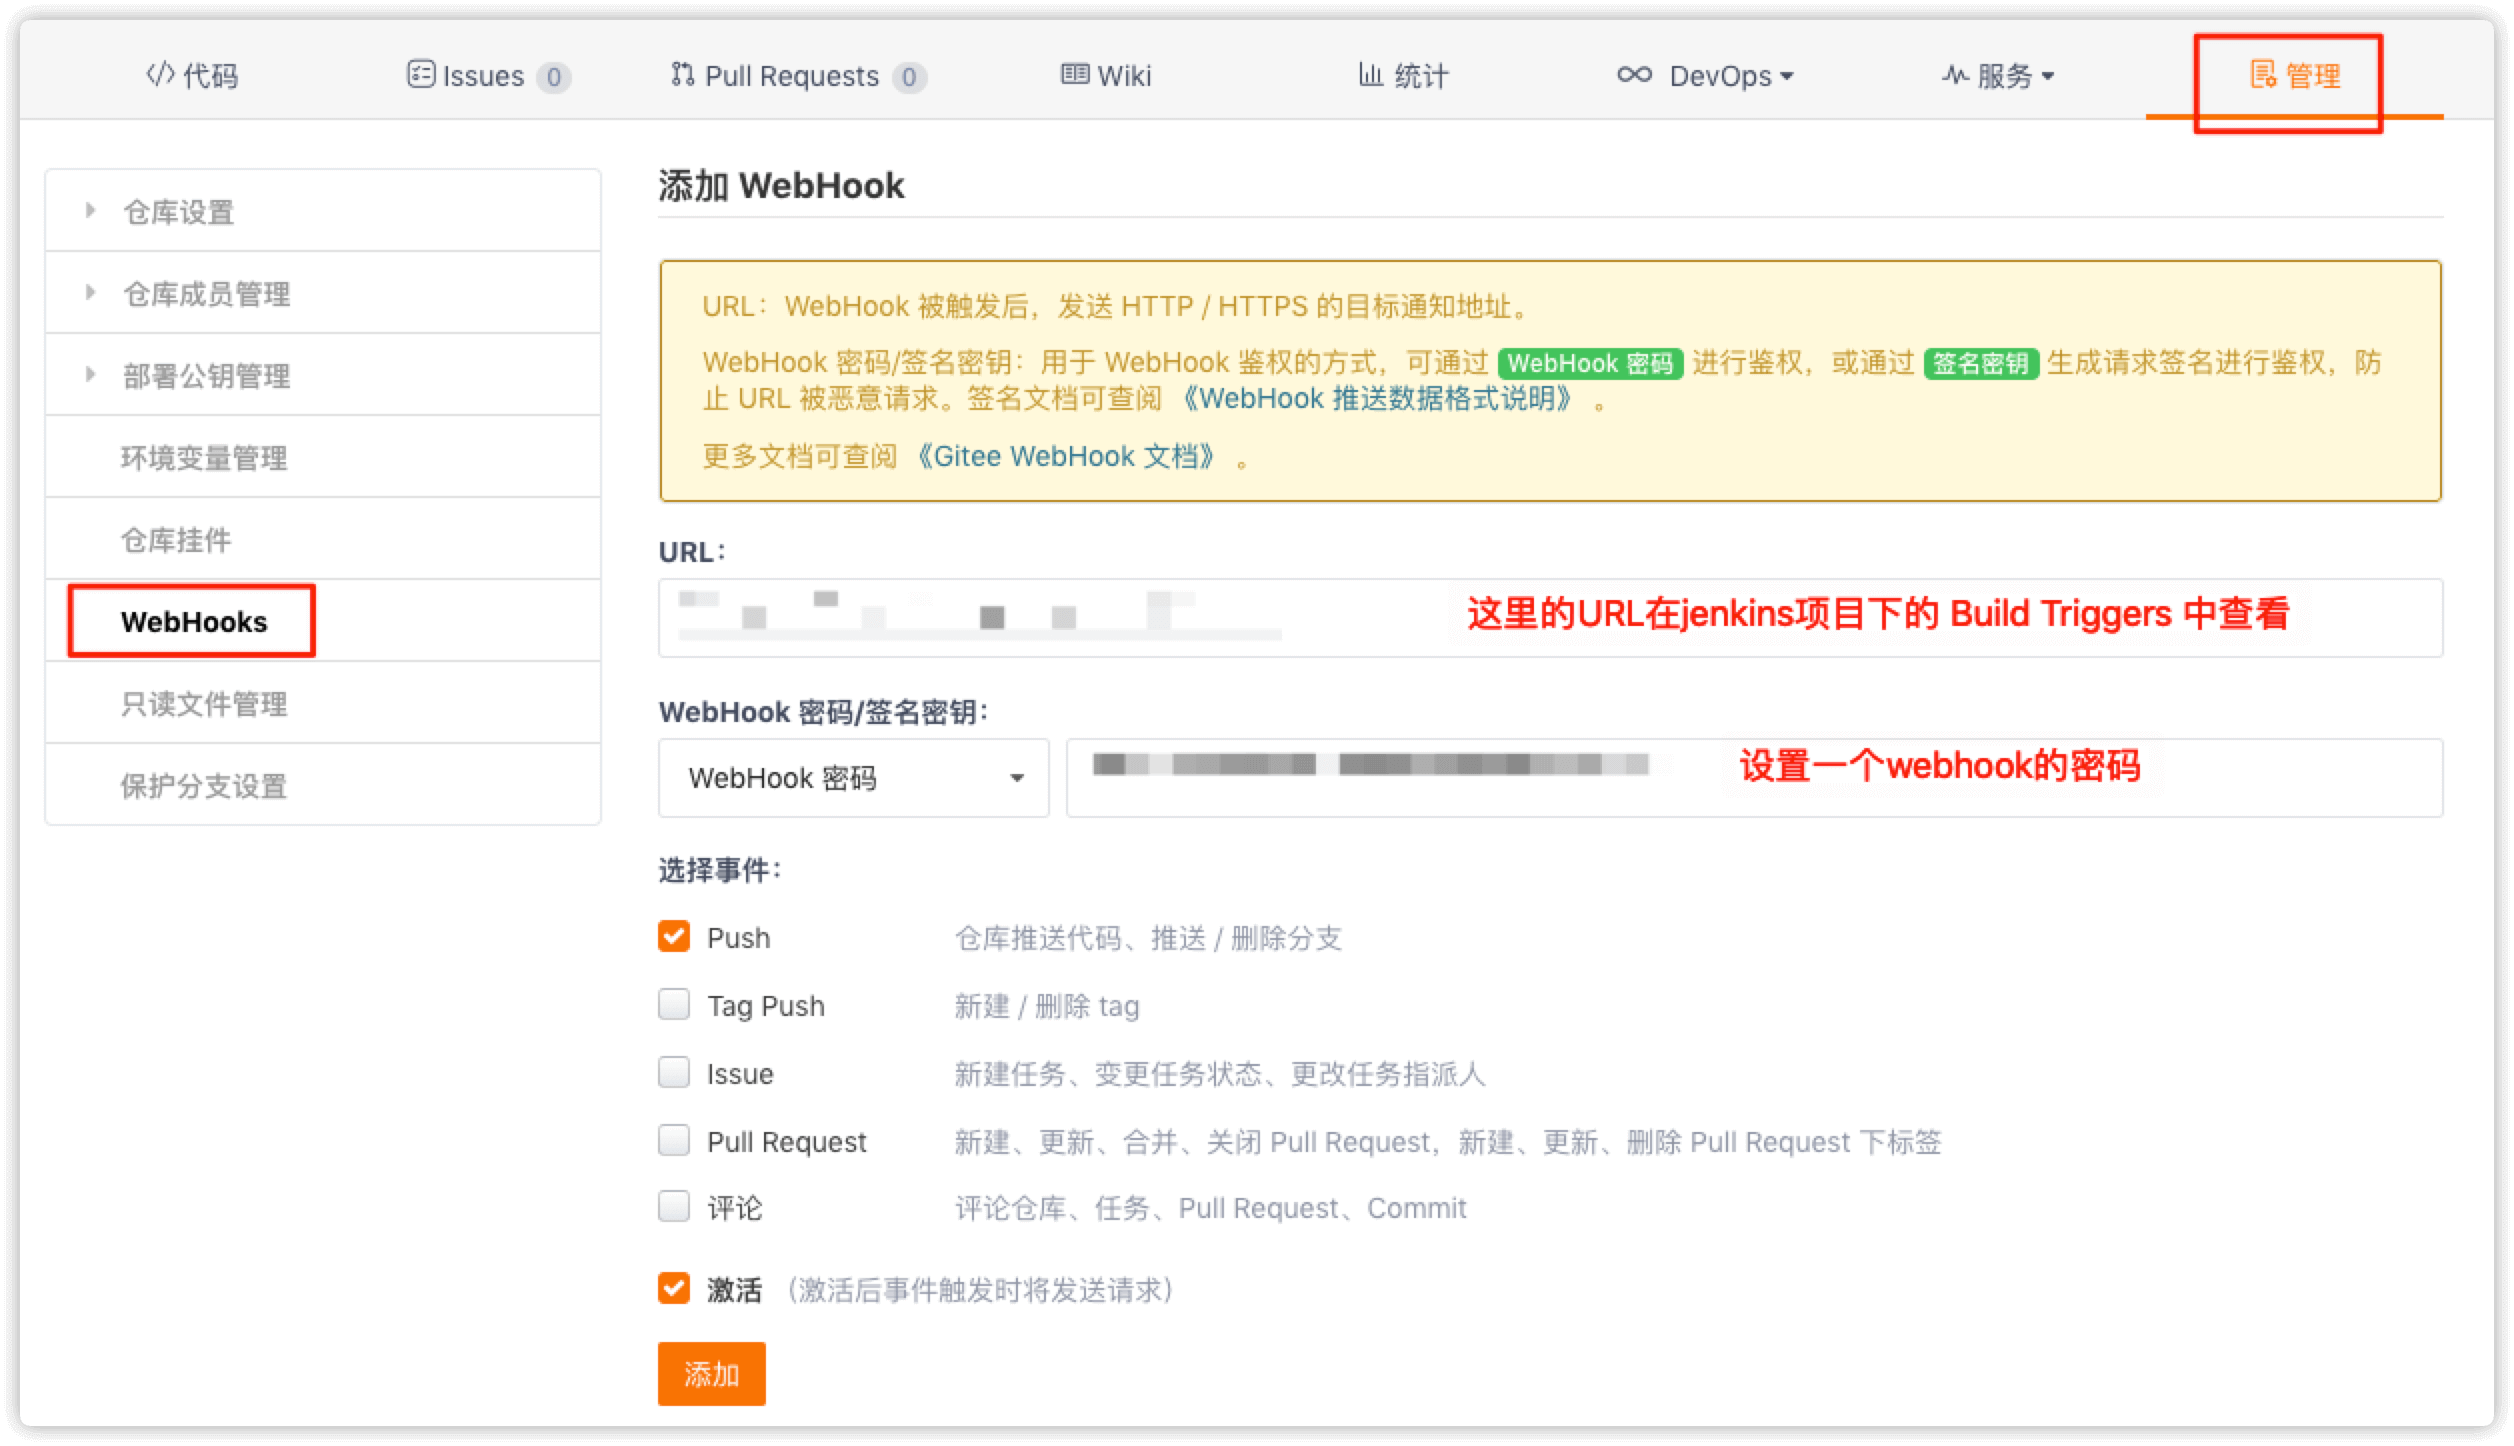The height and width of the screenshot is (1446, 2514).
Task: Open the Gitee WebHook 文档 link
Action: [1067, 457]
